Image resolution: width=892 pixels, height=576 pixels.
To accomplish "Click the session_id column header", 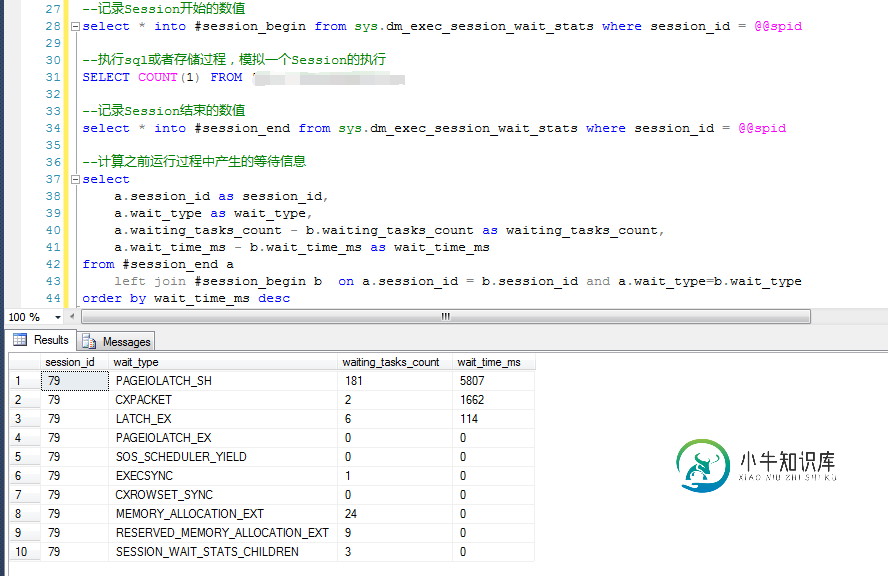I will click(x=75, y=362).
